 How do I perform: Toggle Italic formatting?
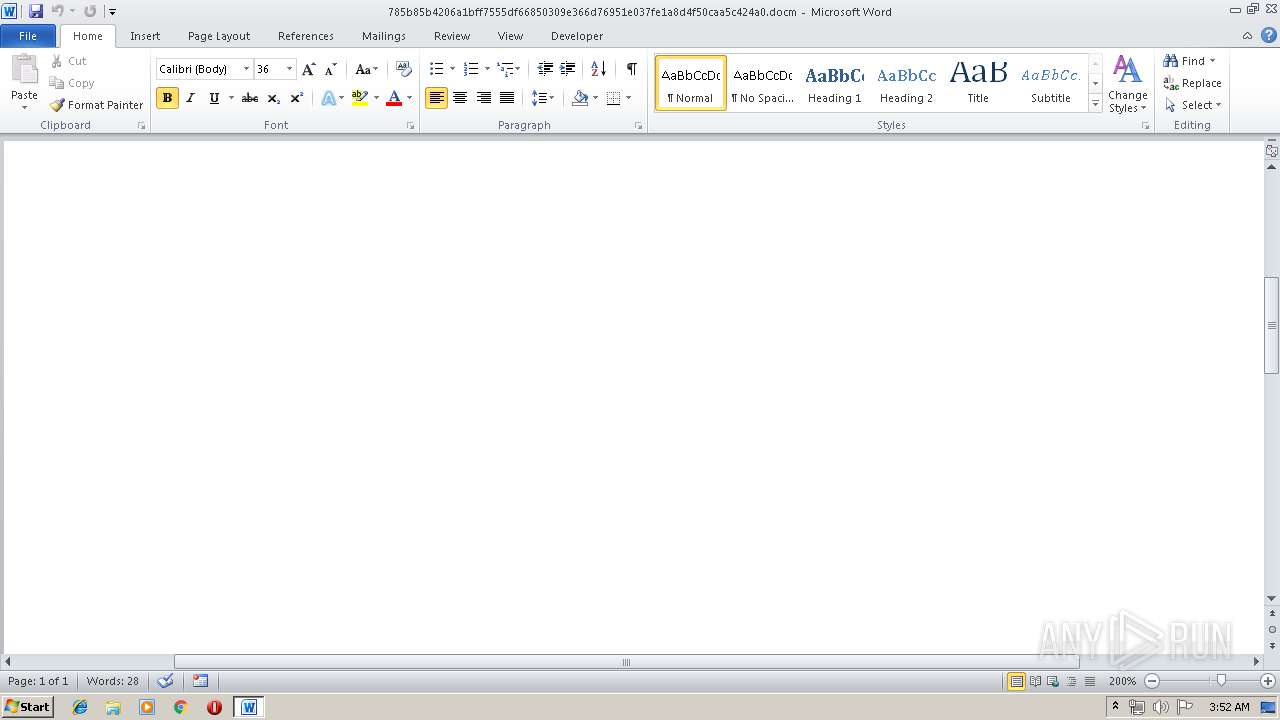coord(190,98)
